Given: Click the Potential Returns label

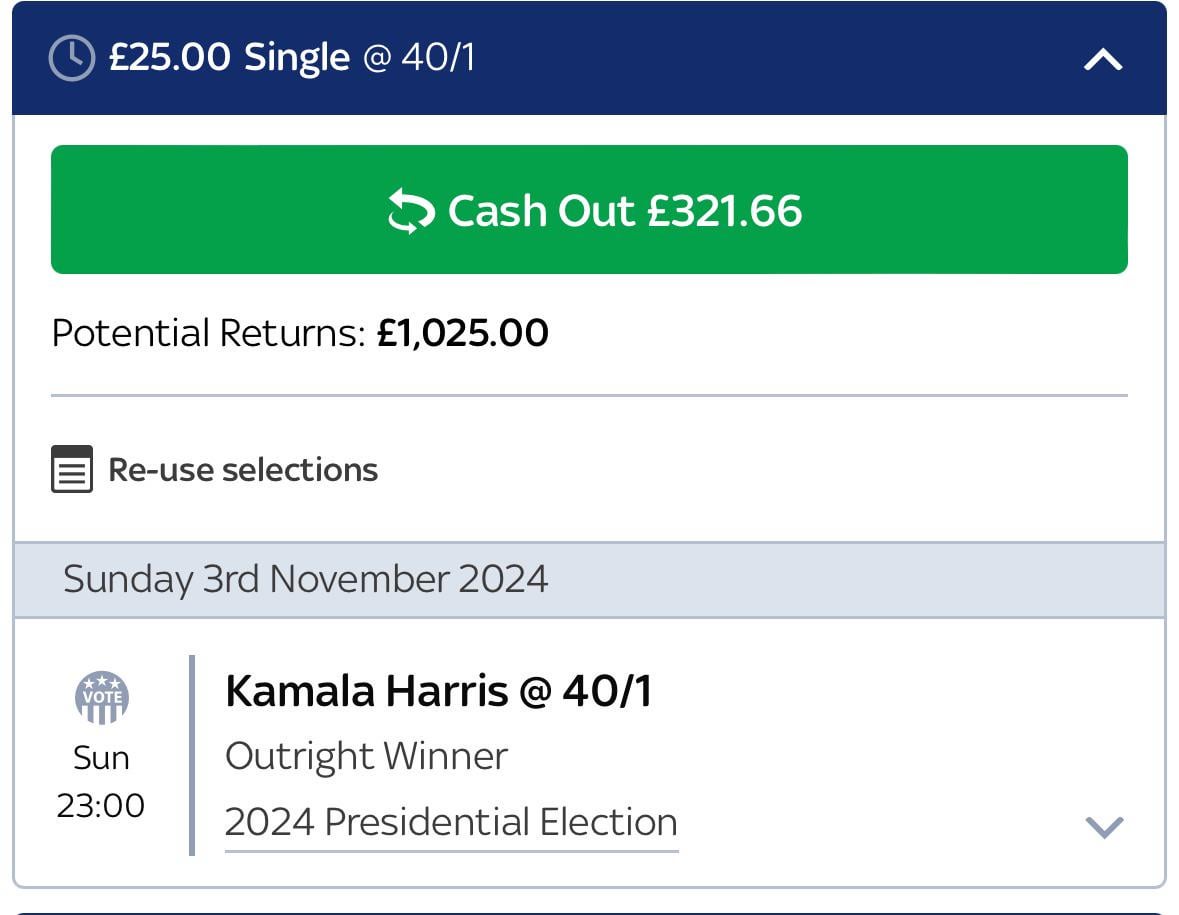Looking at the screenshot, I should click(x=208, y=333).
